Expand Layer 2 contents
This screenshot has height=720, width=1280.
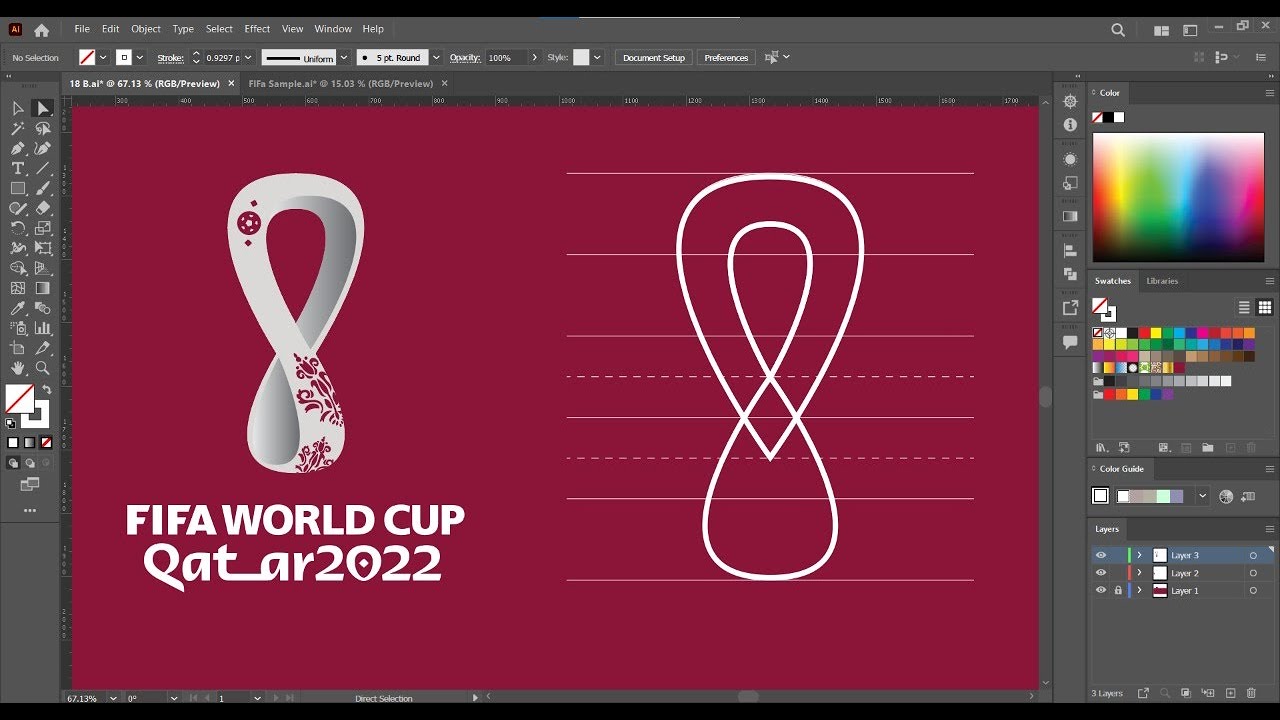coord(1139,573)
